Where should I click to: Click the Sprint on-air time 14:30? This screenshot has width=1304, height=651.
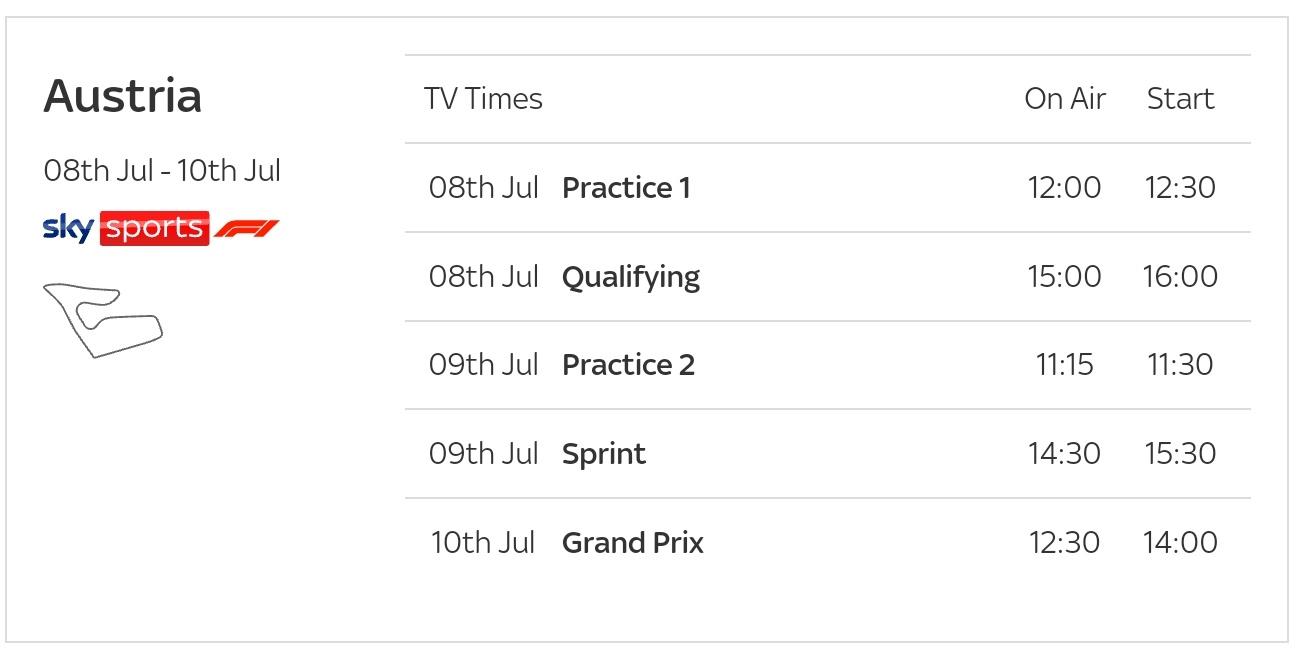(x=1064, y=454)
